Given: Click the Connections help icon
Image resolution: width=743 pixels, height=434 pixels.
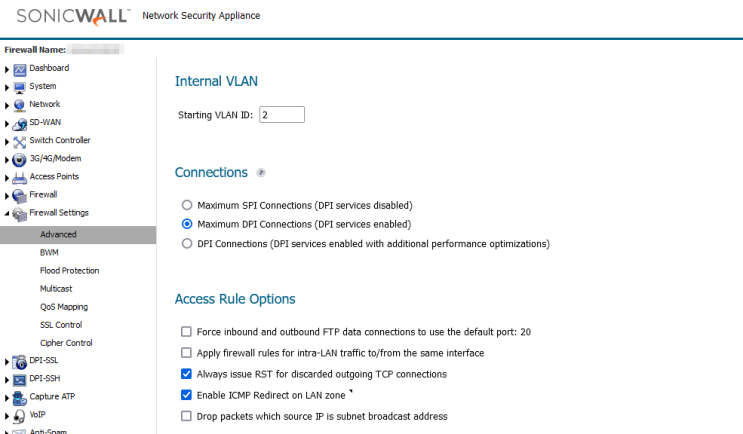Looking at the screenshot, I should pyautogui.click(x=261, y=172).
